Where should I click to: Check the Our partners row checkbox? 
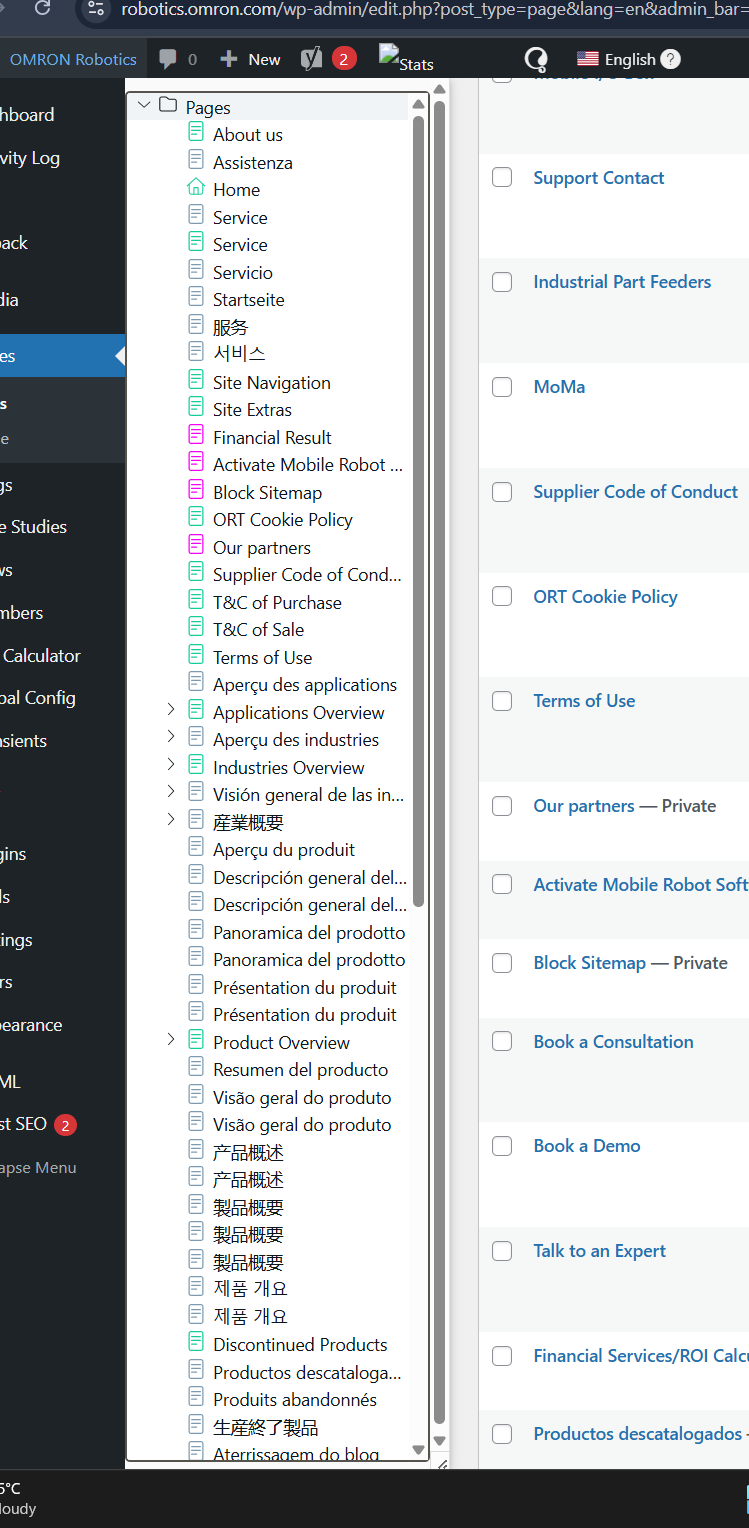[x=502, y=806]
